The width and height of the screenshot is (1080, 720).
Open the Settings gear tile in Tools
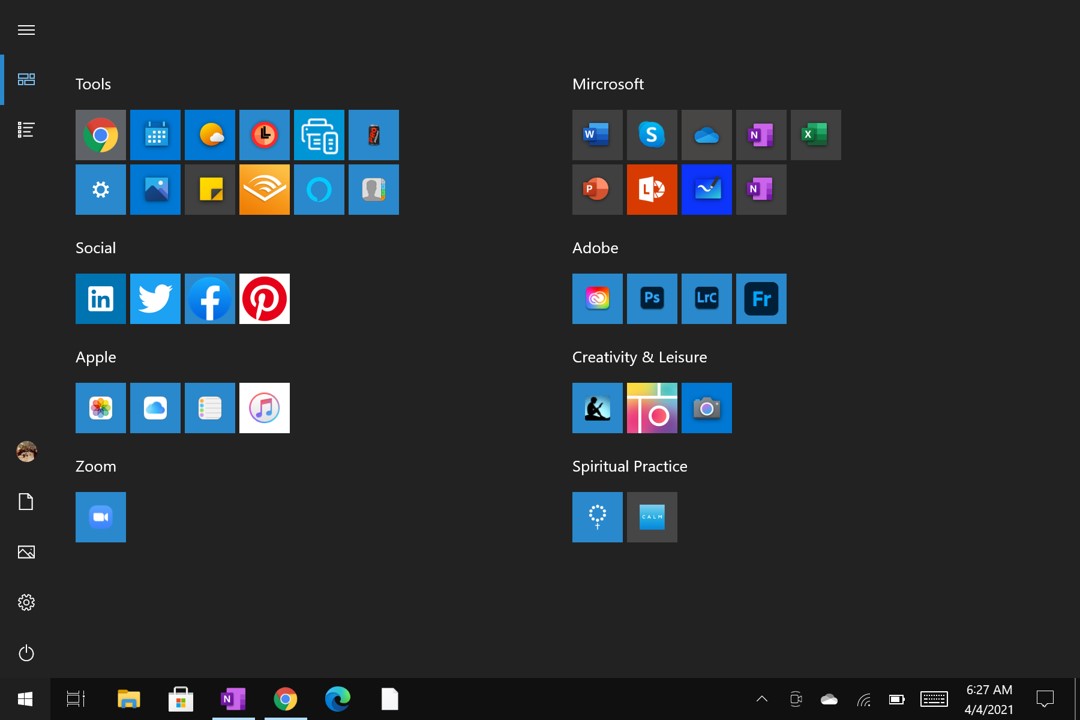point(101,189)
